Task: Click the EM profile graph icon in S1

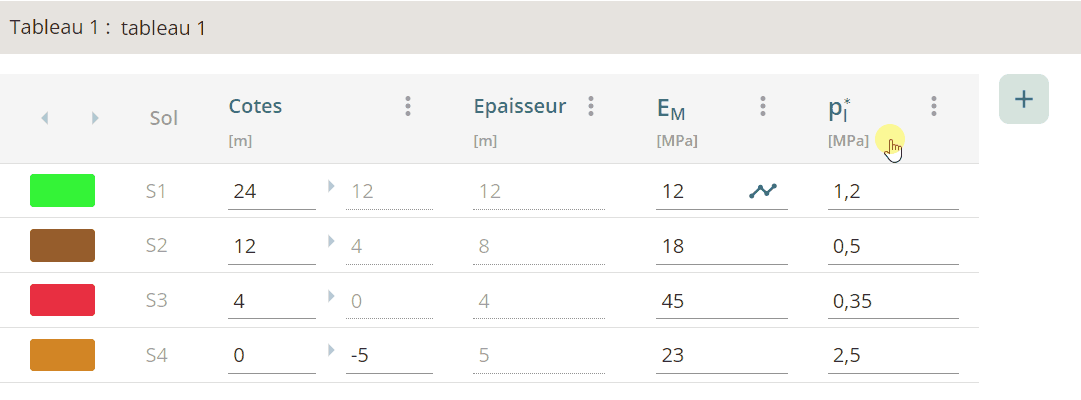Action: point(763,190)
